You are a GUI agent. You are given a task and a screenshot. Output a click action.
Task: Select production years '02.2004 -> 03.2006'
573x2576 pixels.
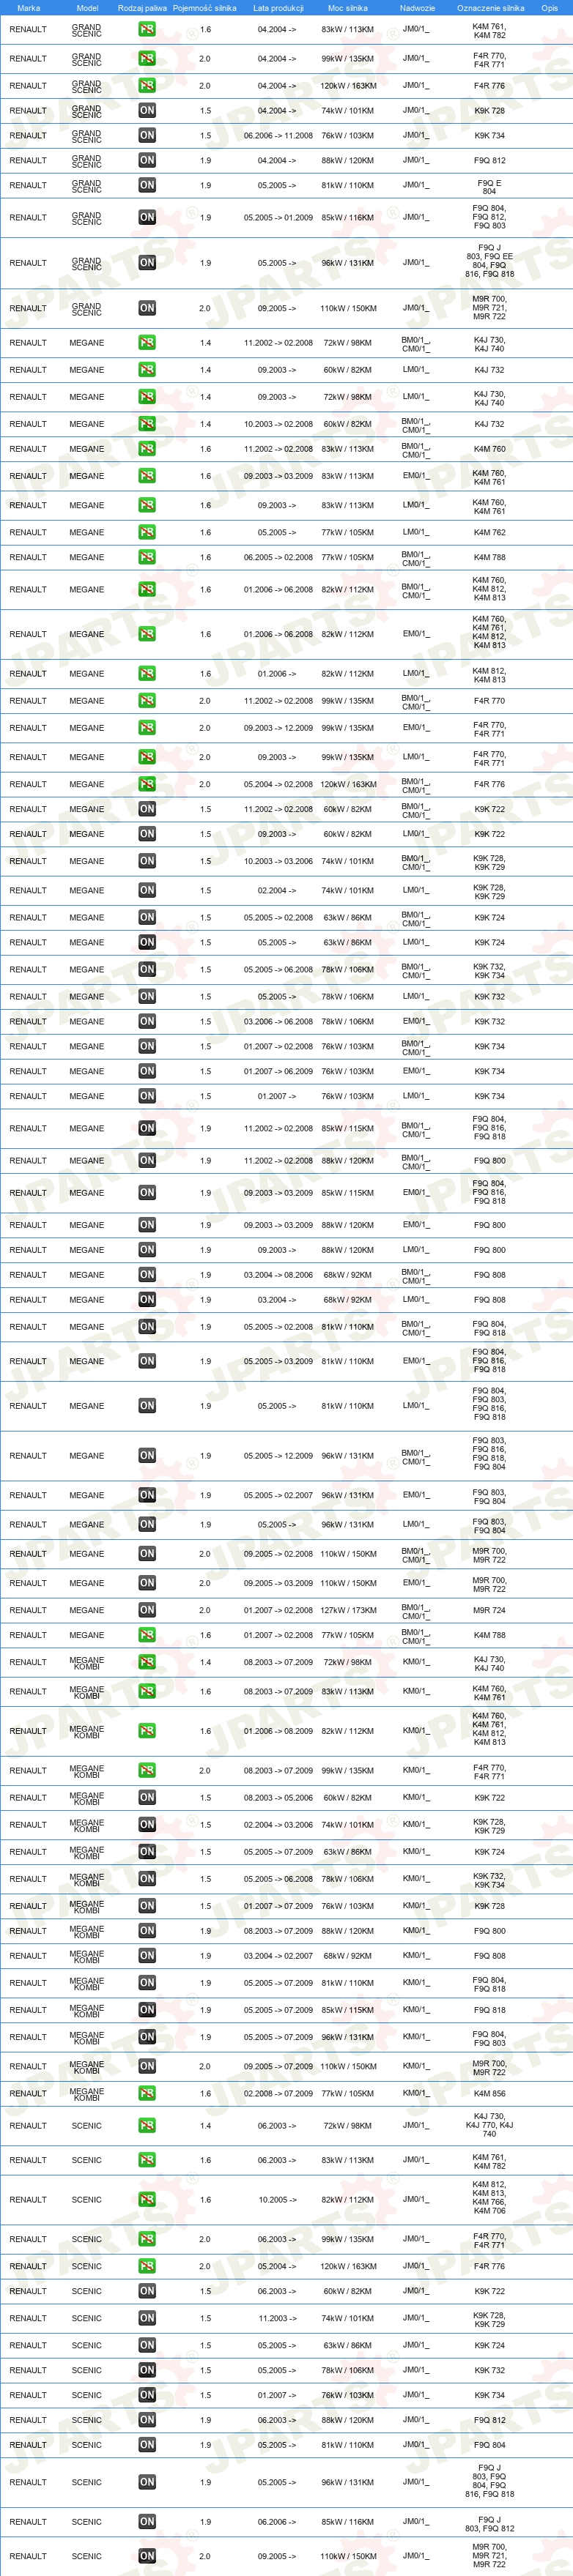(x=278, y=1825)
